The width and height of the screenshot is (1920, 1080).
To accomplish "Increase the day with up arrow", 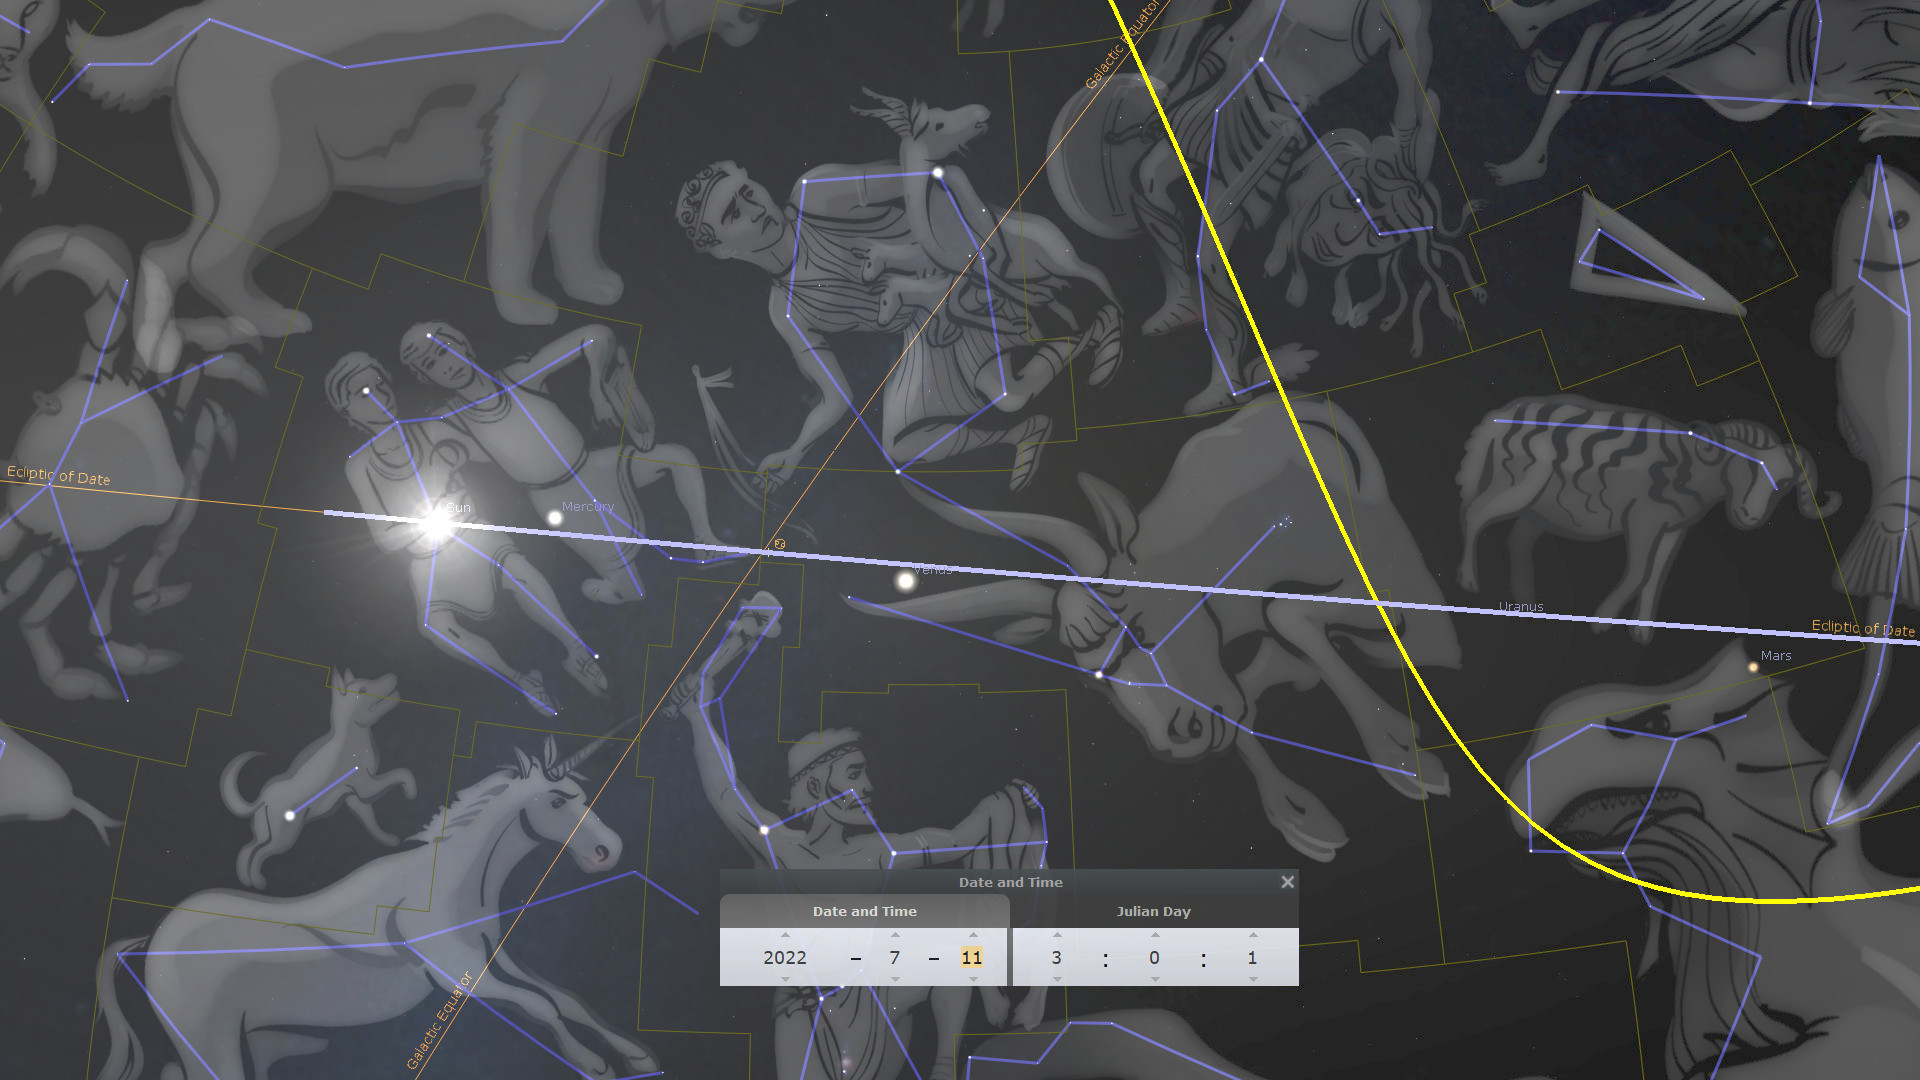I will click(973, 935).
